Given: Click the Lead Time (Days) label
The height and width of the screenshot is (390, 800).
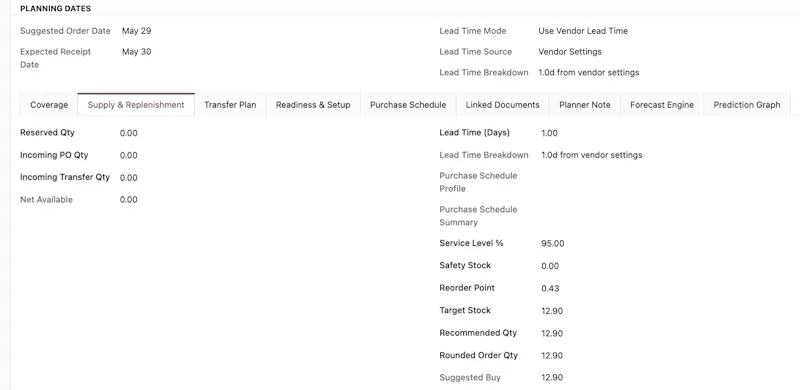Looking at the screenshot, I should pos(474,133).
